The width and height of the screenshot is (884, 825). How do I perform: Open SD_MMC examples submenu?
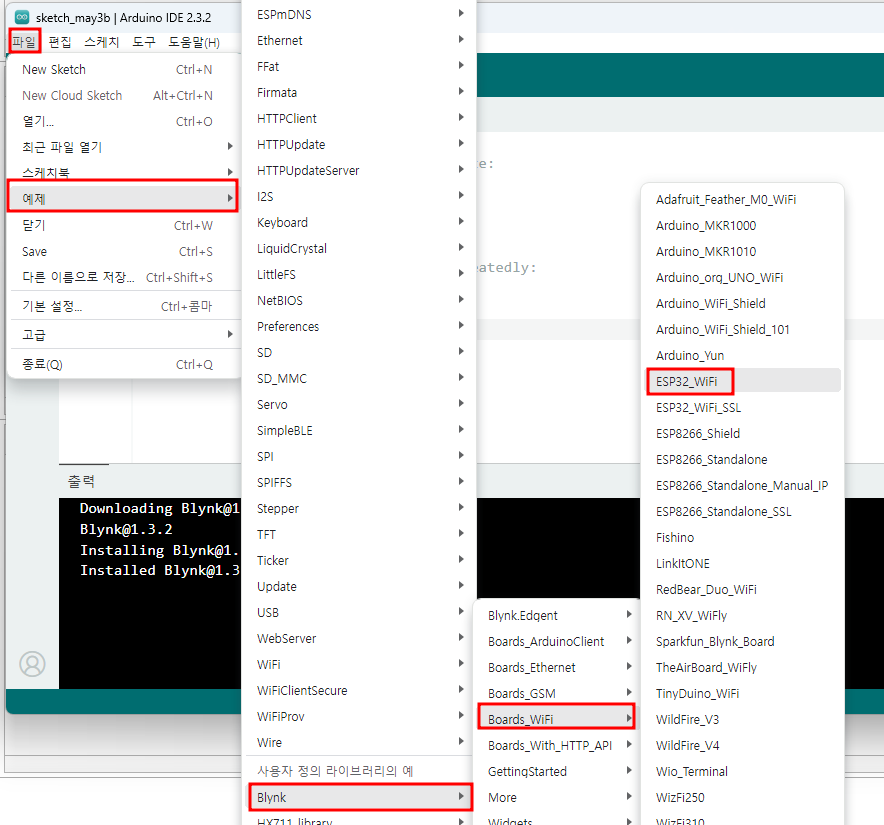coord(360,378)
